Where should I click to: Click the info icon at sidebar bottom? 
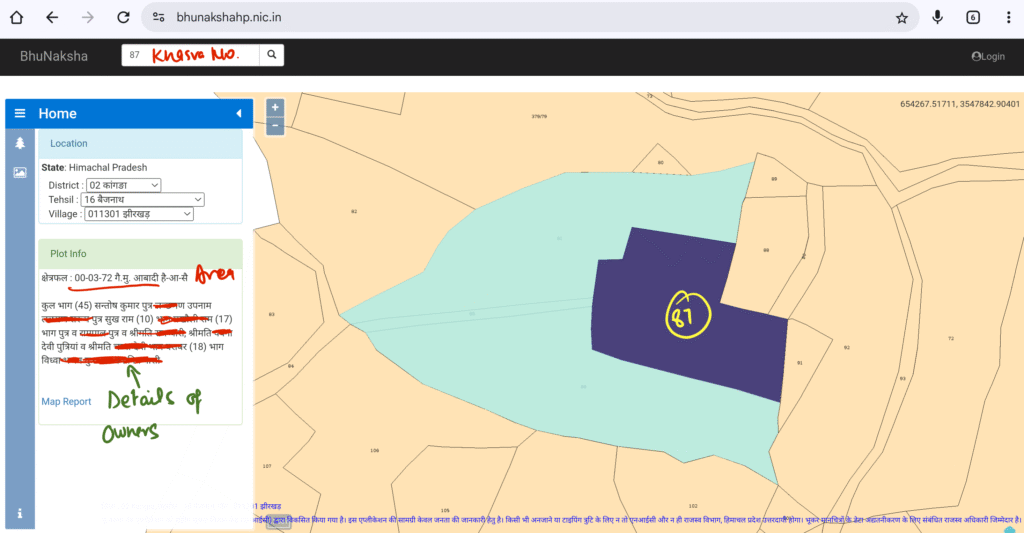pos(20,513)
